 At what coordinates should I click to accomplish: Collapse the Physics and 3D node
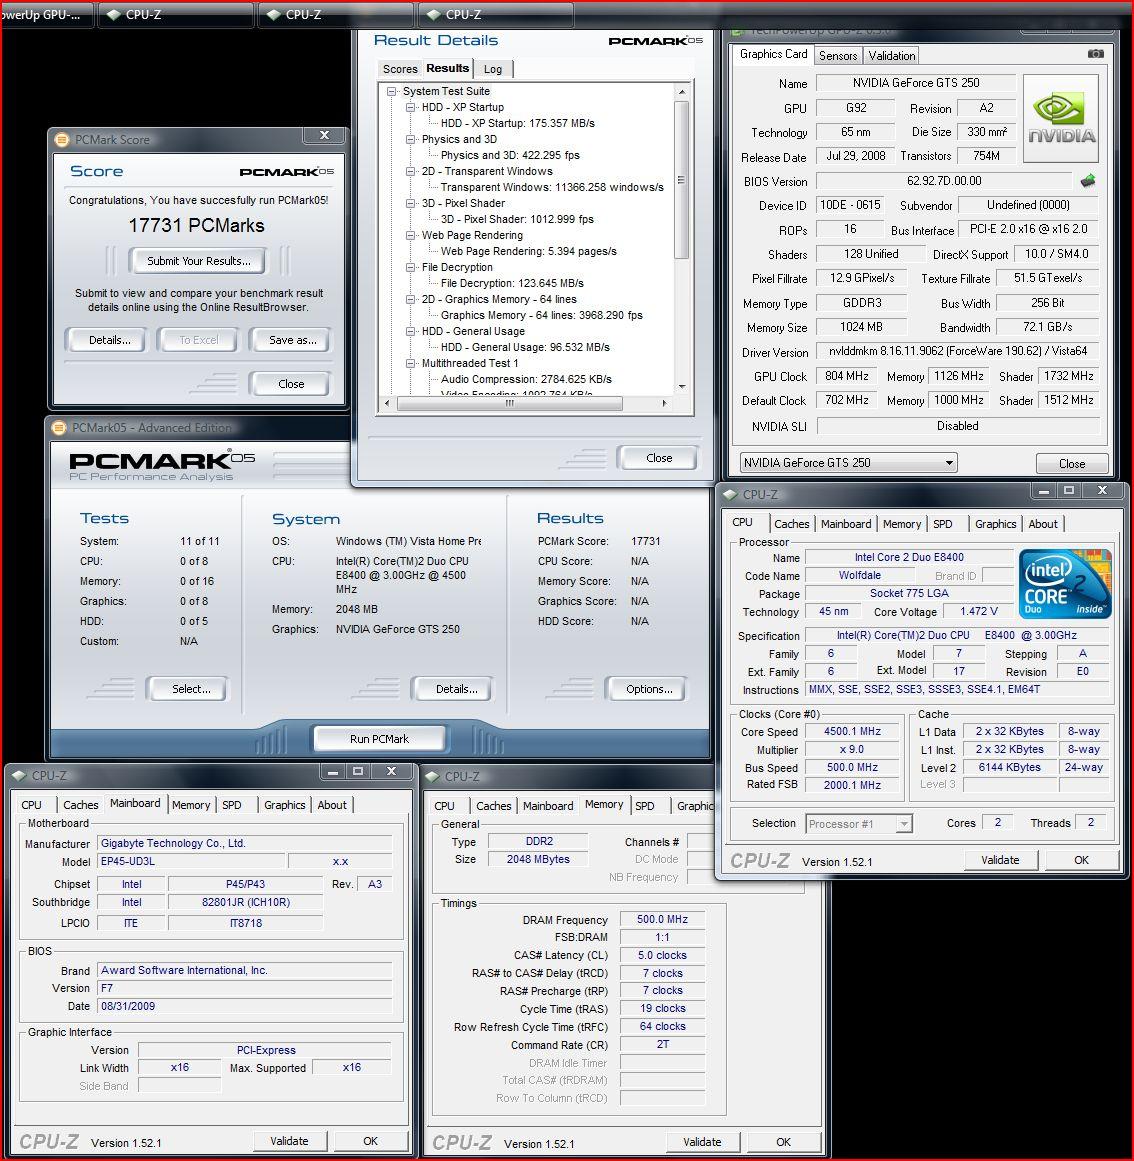(x=411, y=139)
